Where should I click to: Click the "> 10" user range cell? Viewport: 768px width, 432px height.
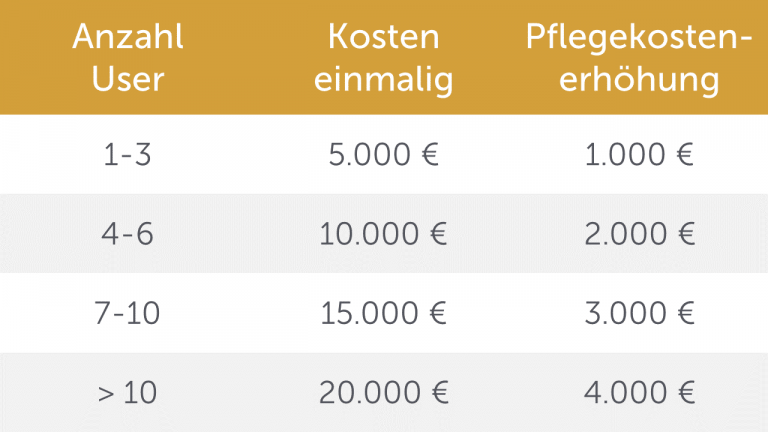pos(128,393)
